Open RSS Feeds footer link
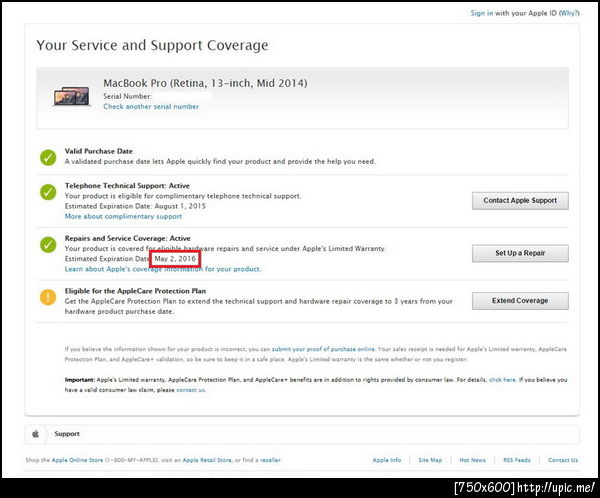 pos(517,460)
